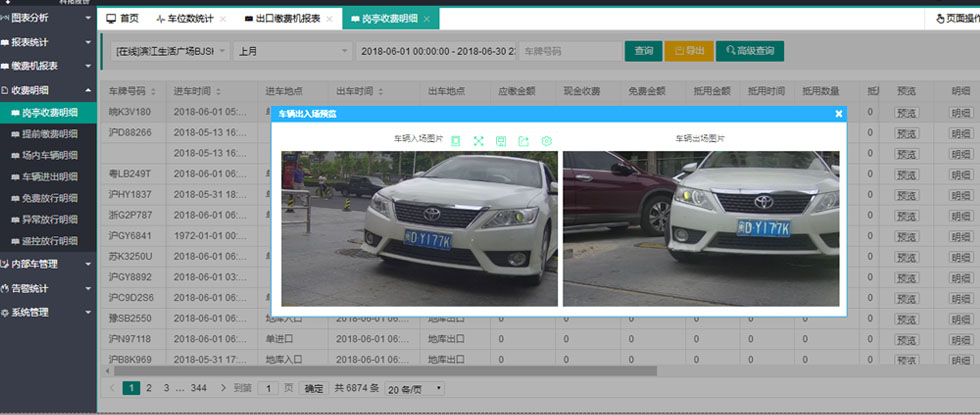Image resolution: width=980 pixels, height=415 pixels.
Task: Click the orange 导出 export button
Action: pos(689,51)
